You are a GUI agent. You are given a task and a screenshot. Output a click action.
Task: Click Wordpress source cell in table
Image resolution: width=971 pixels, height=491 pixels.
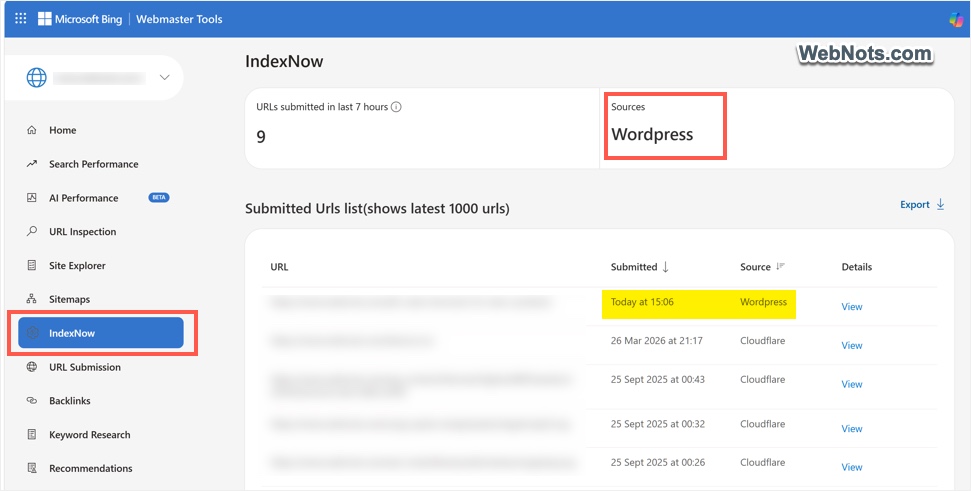(x=764, y=302)
